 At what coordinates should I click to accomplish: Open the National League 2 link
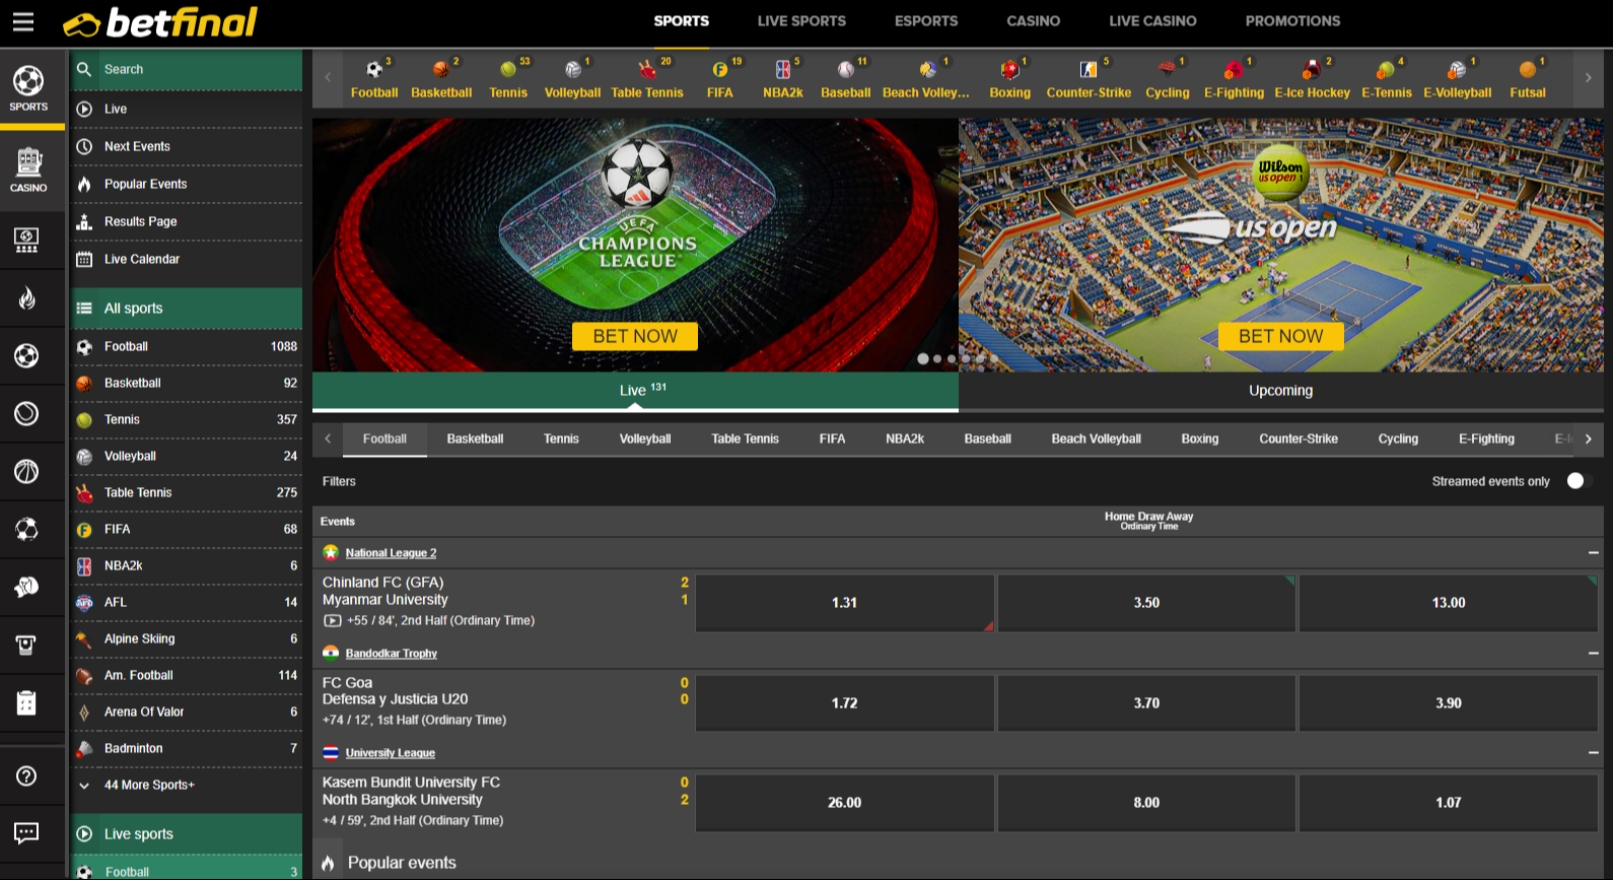pyautogui.click(x=391, y=553)
